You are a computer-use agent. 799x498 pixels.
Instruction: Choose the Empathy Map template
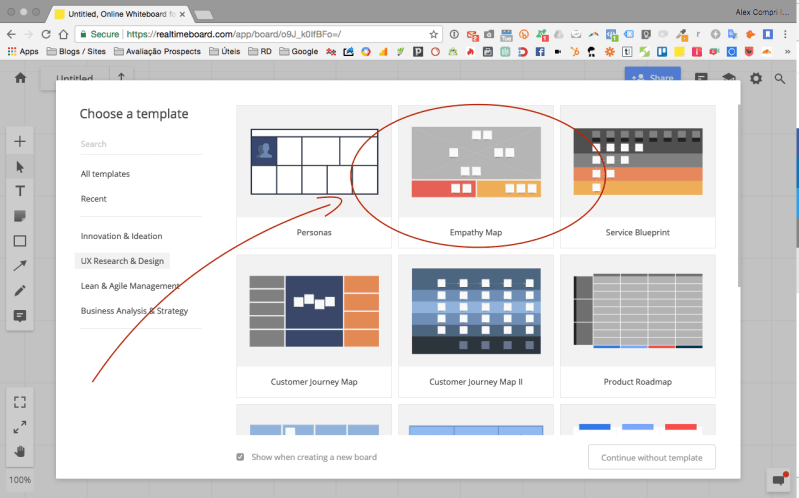[476, 177]
